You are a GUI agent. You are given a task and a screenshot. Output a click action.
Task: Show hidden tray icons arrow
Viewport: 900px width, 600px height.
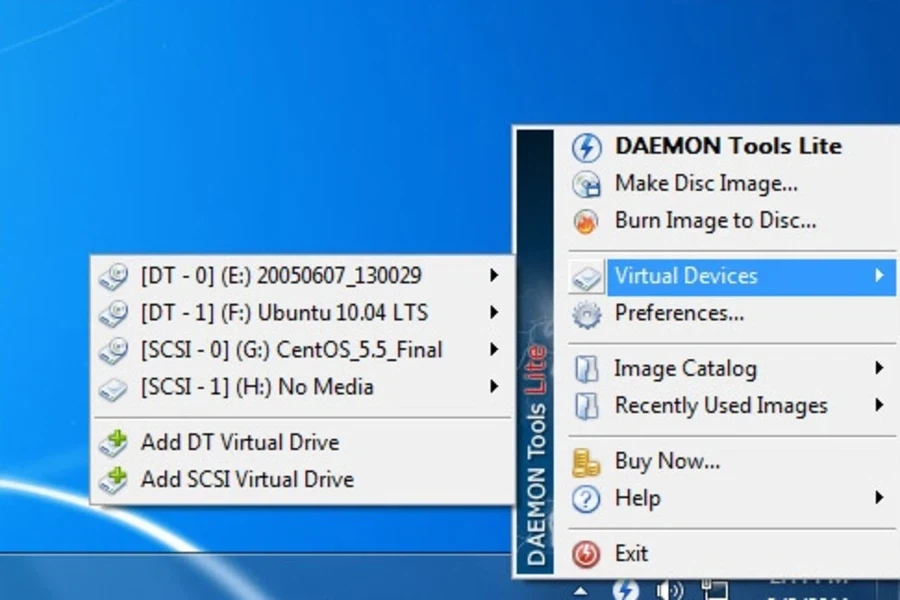(581, 590)
